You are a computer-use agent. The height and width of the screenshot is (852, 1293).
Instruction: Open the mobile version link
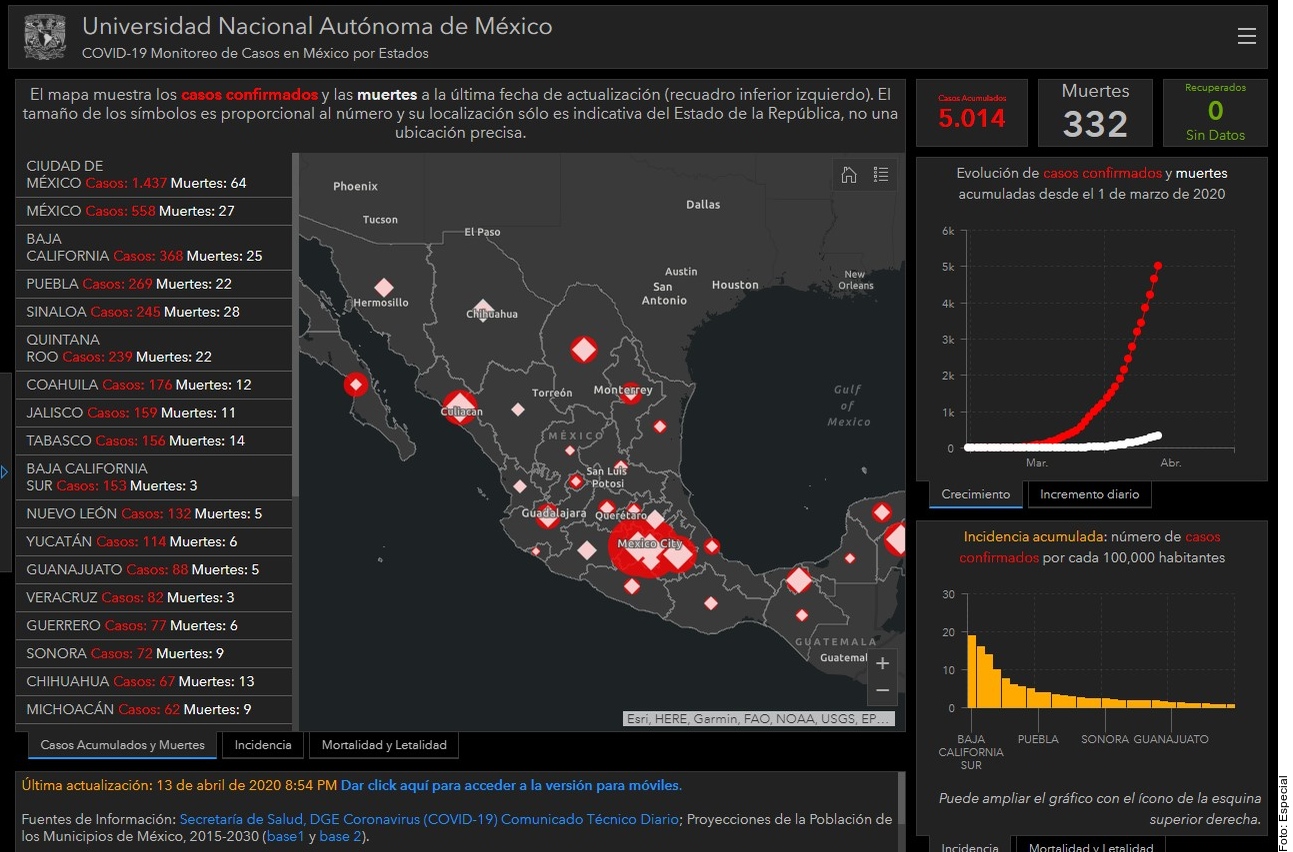511,785
